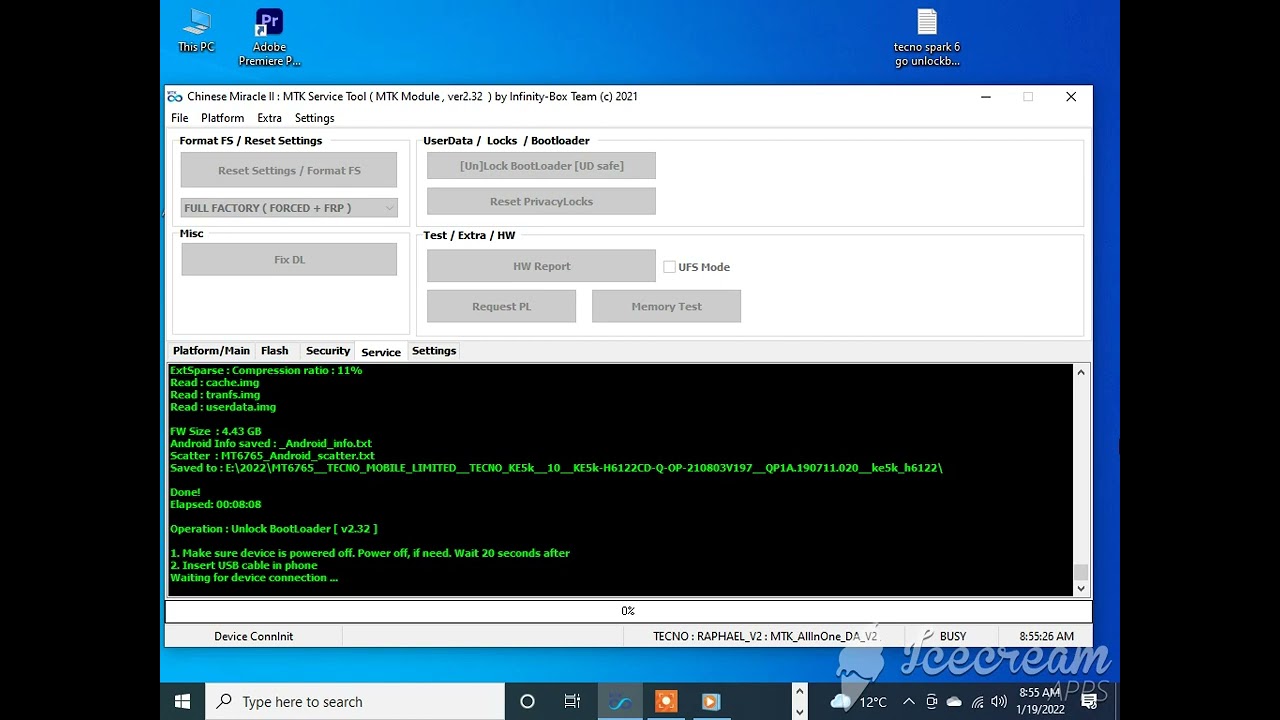The width and height of the screenshot is (1280, 720).
Task: Open Adobe Premiere Pro desktop shortcut
Action: click(269, 38)
